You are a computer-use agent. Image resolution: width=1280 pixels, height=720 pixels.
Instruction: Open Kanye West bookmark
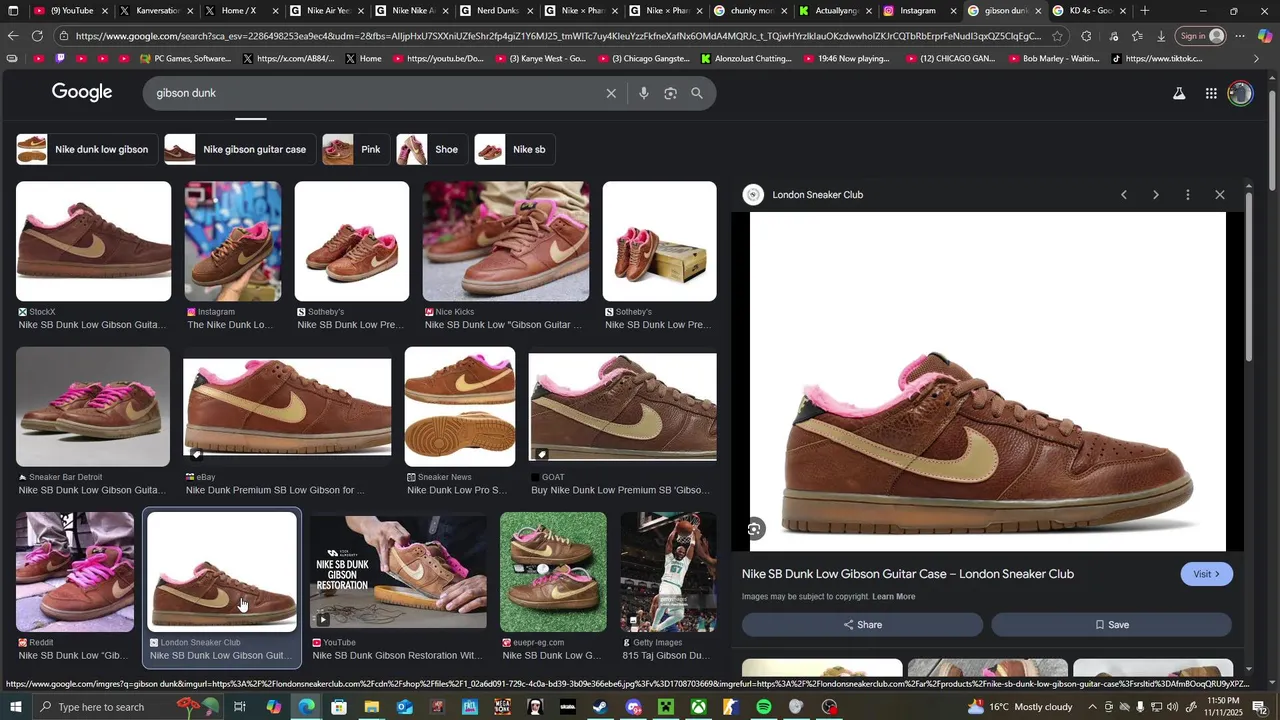pos(540,59)
